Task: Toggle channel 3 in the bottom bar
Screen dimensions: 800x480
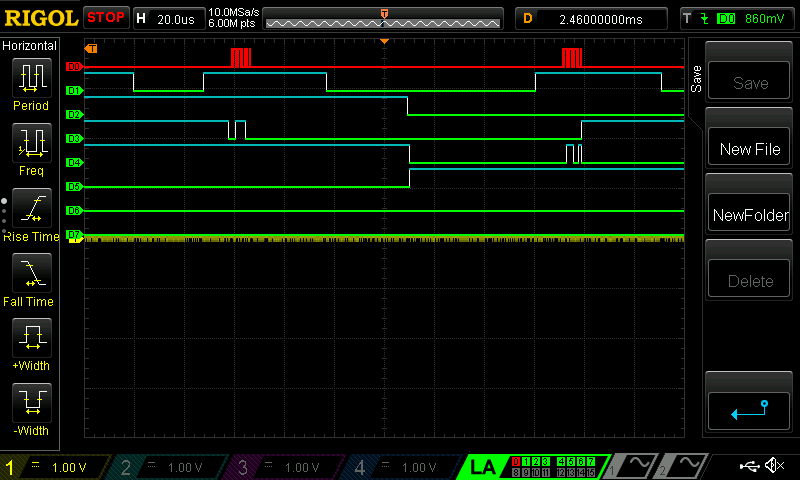Action: click(x=285, y=467)
